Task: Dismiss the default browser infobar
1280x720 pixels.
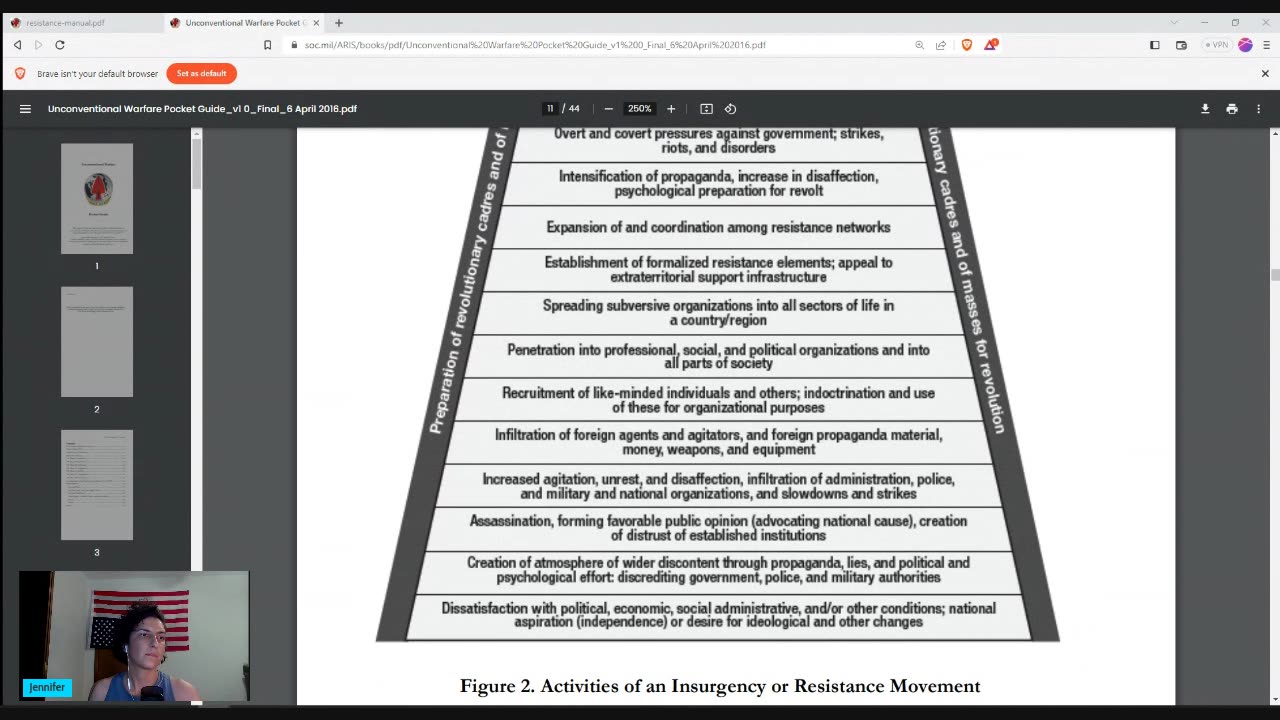Action: tap(1265, 73)
